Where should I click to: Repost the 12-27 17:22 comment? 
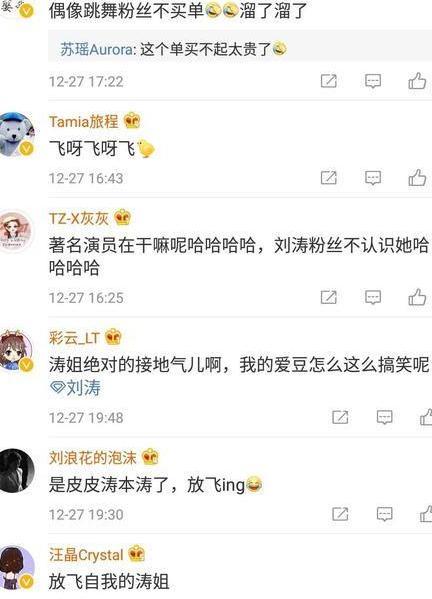click(328, 81)
